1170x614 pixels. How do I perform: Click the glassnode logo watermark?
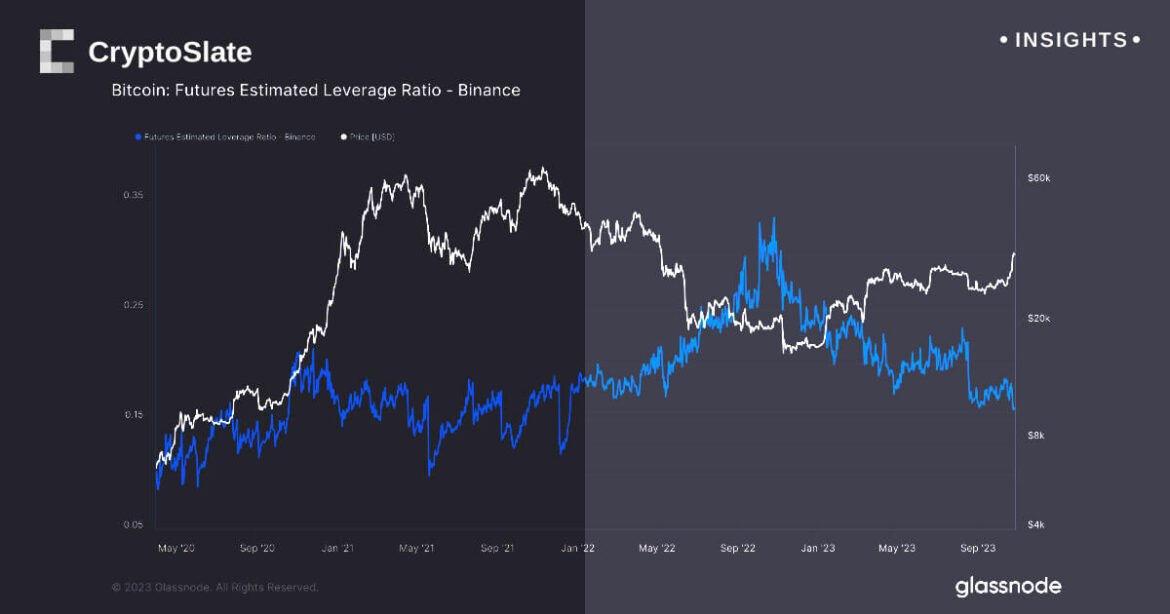[1007, 586]
